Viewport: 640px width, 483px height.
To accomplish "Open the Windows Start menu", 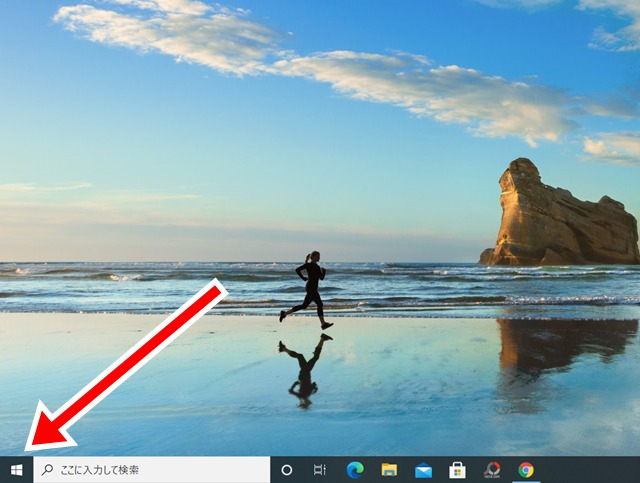I will (x=16, y=470).
